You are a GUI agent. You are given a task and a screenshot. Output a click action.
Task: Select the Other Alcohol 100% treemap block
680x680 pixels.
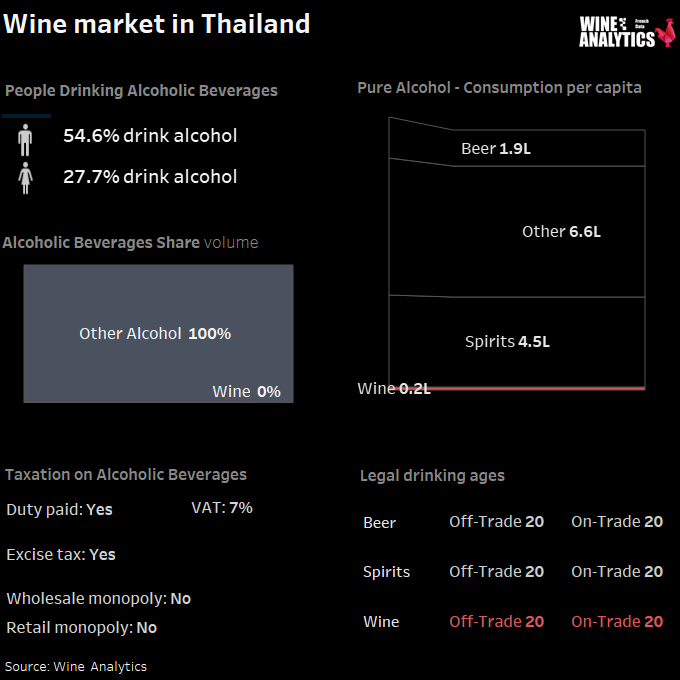[x=158, y=333]
